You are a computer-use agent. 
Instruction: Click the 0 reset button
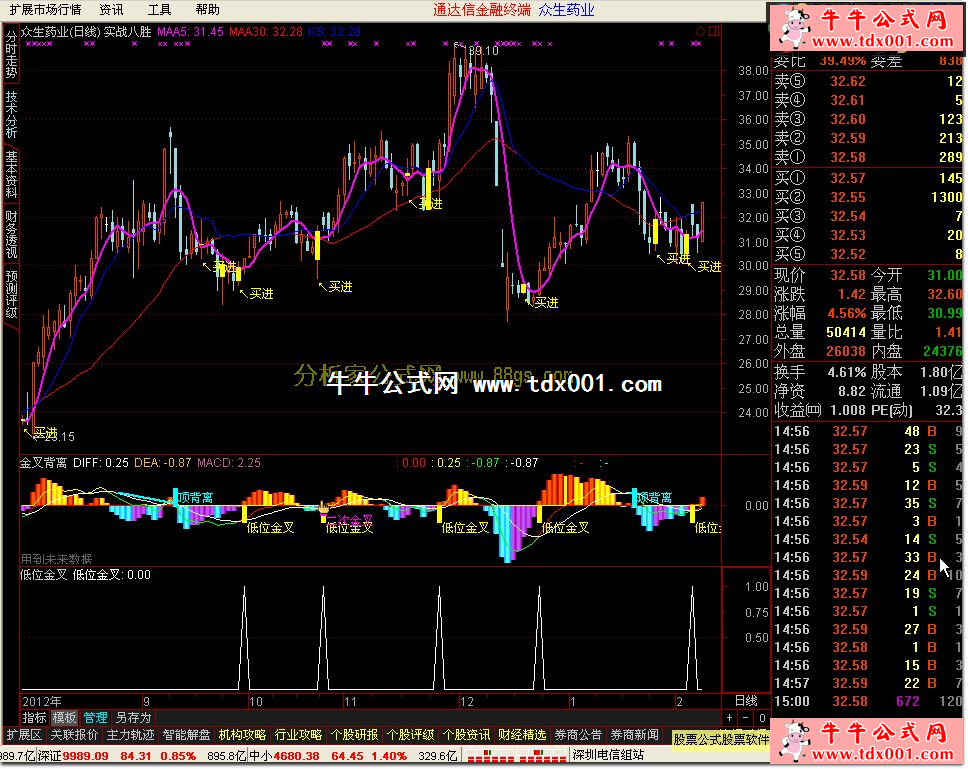(x=762, y=718)
